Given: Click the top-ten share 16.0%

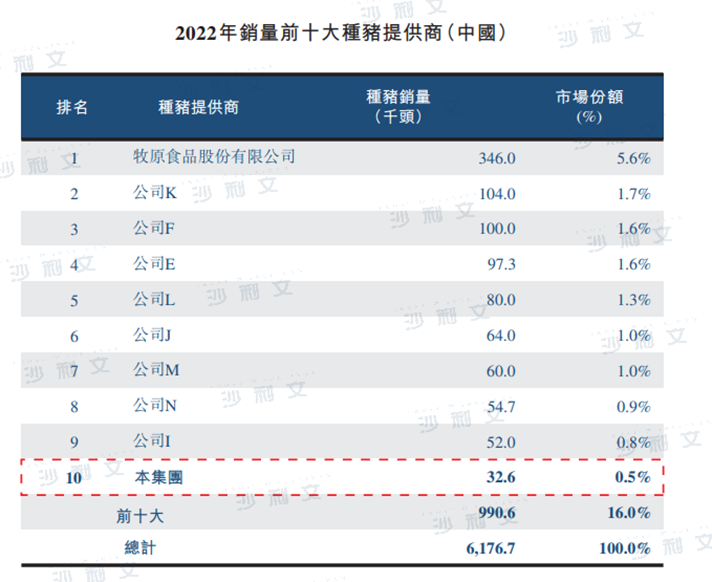Looking at the screenshot, I should pos(629,513).
